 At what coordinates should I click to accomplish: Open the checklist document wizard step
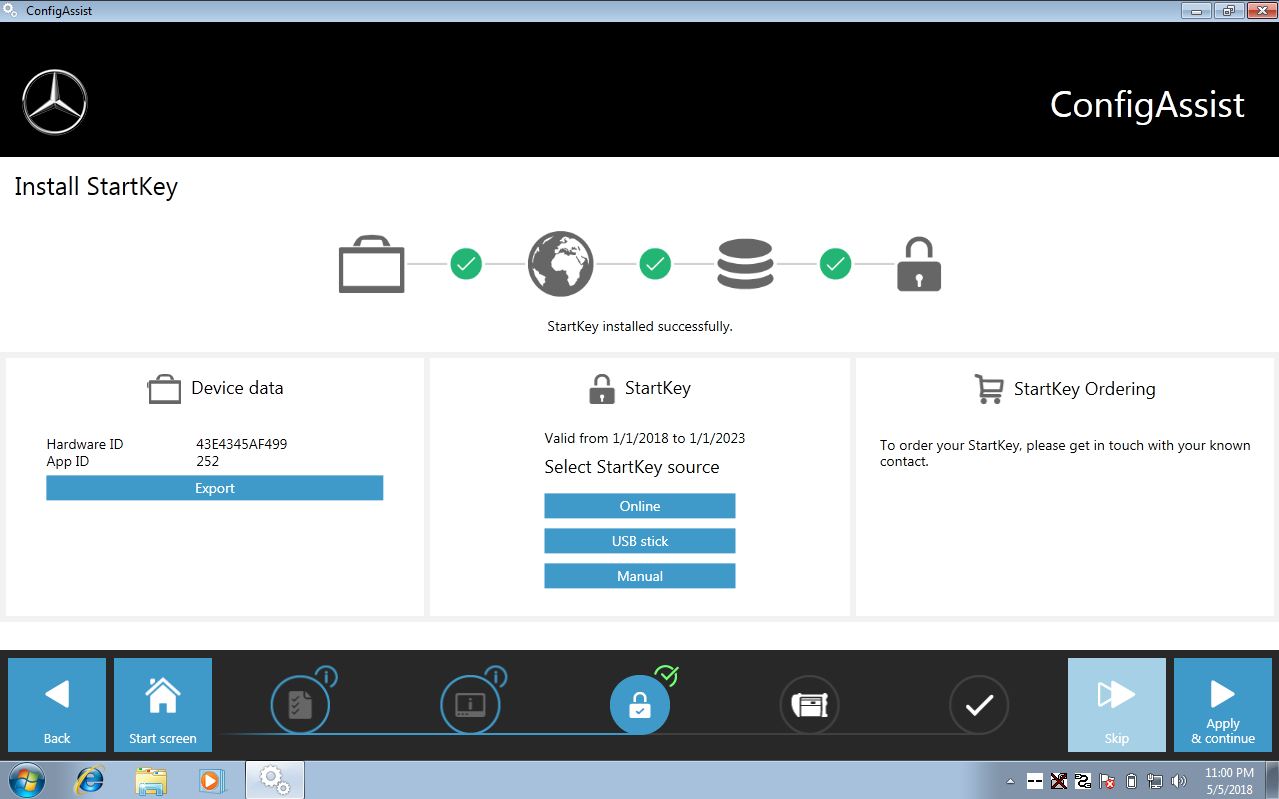point(300,705)
